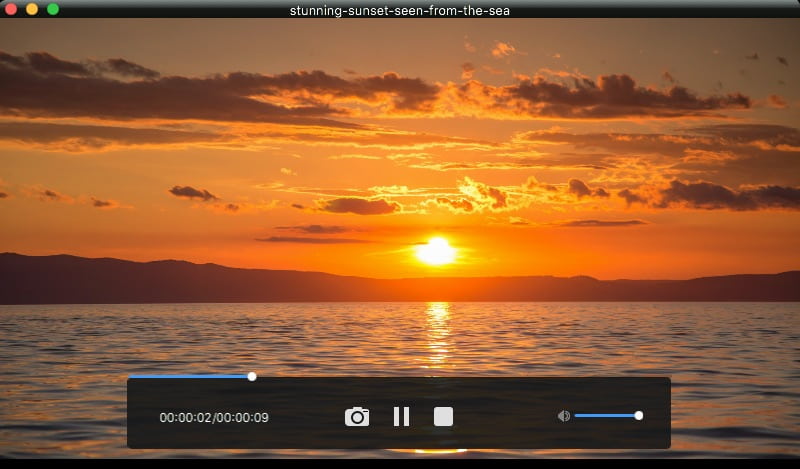
Task: Close the window with the red button
Action: pyautogui.click(x=11, y=9)
